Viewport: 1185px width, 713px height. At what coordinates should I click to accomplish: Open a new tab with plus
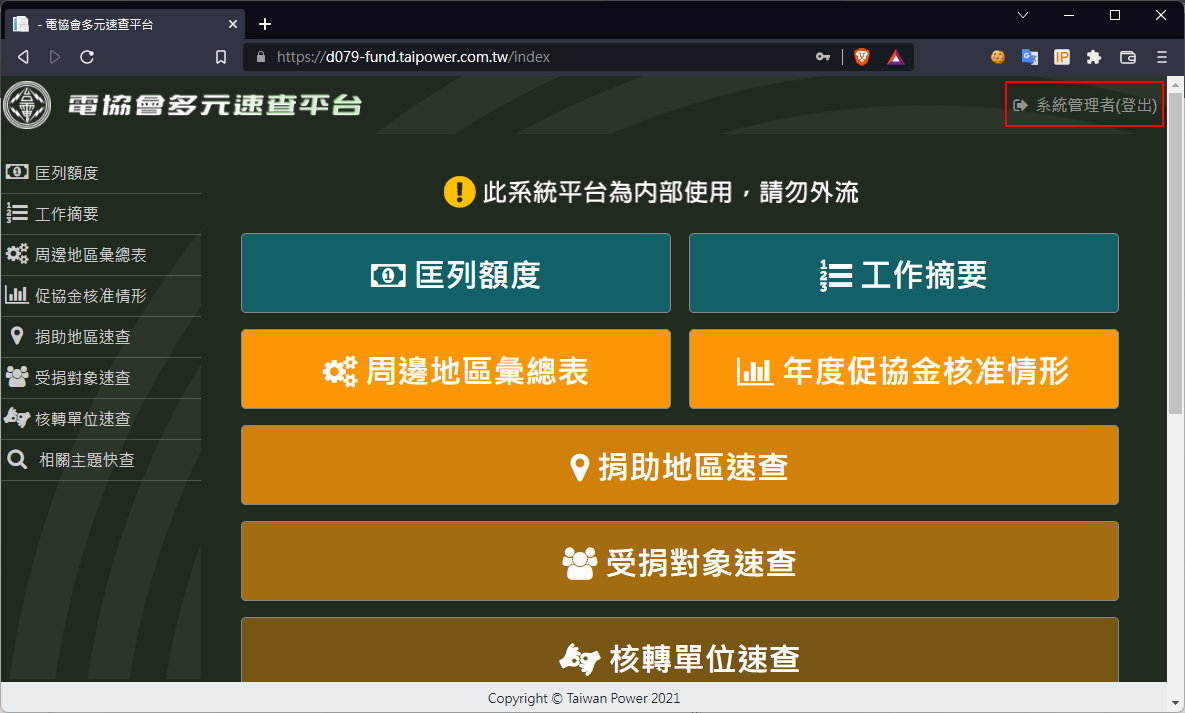tap(265, 24)
